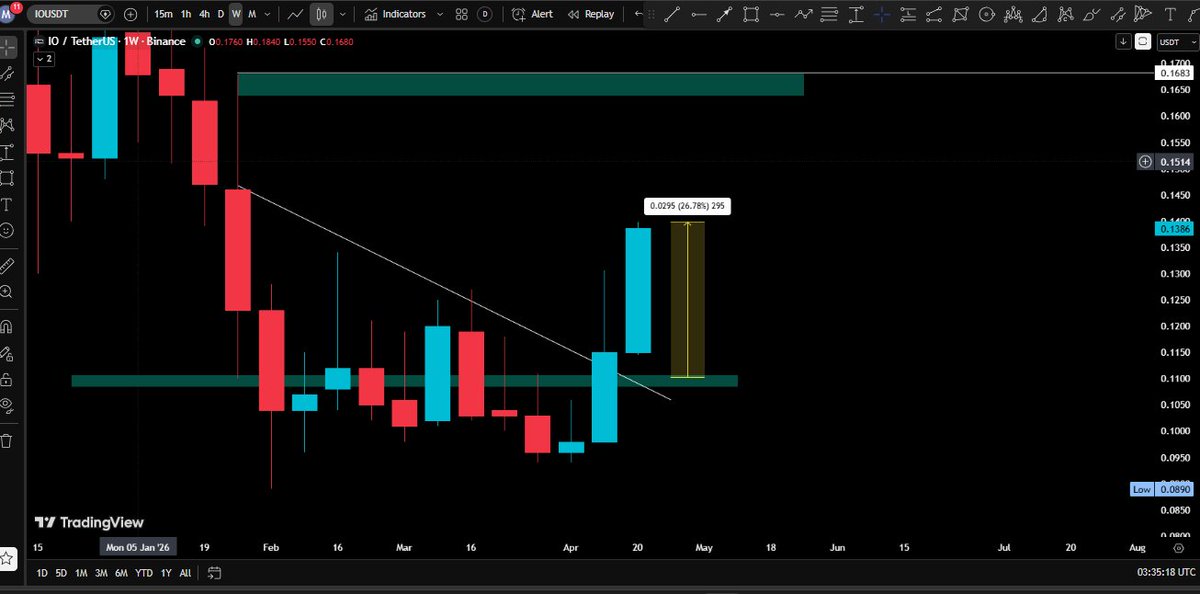Screen dimensions: 1200x594
Task: Toggle stay in drawing mode pencil-lock
Action: (7, 353)
